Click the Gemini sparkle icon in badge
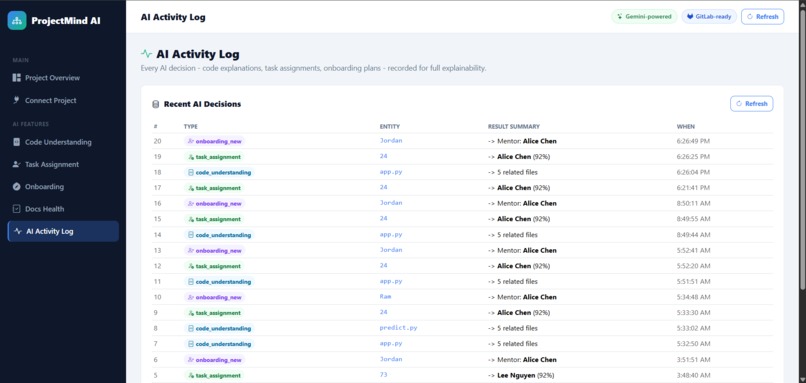806x383 pixels. pos(620,16)
